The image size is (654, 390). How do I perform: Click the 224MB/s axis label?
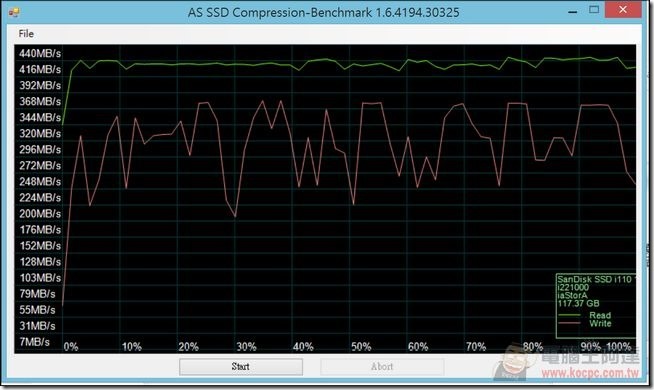point(40,198)
